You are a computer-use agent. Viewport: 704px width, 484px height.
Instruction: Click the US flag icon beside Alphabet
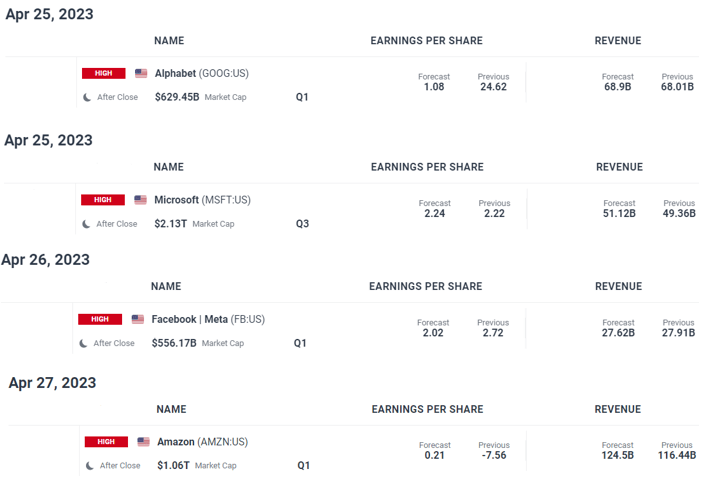point(141,73)
